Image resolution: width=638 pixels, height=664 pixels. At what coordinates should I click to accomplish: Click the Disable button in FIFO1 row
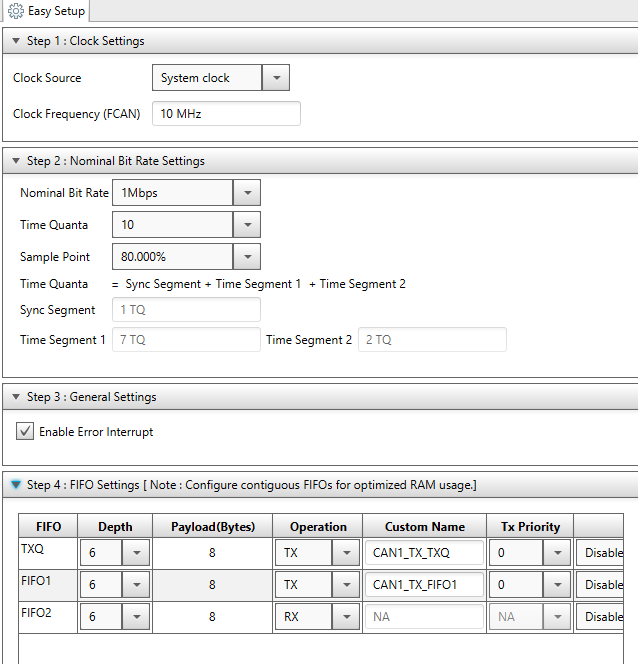(600, 585)
